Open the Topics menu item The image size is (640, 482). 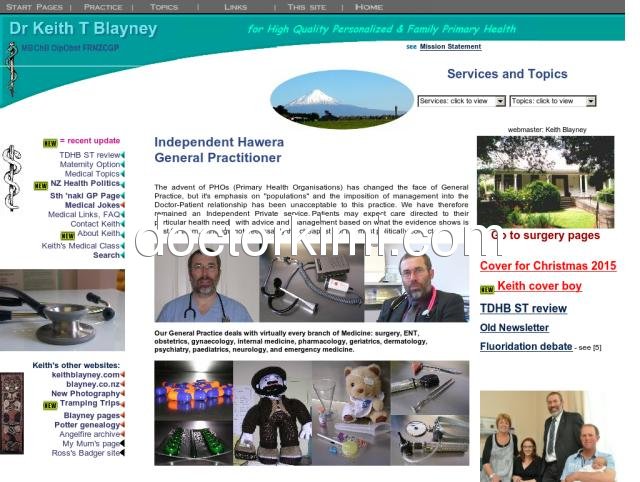164,7
